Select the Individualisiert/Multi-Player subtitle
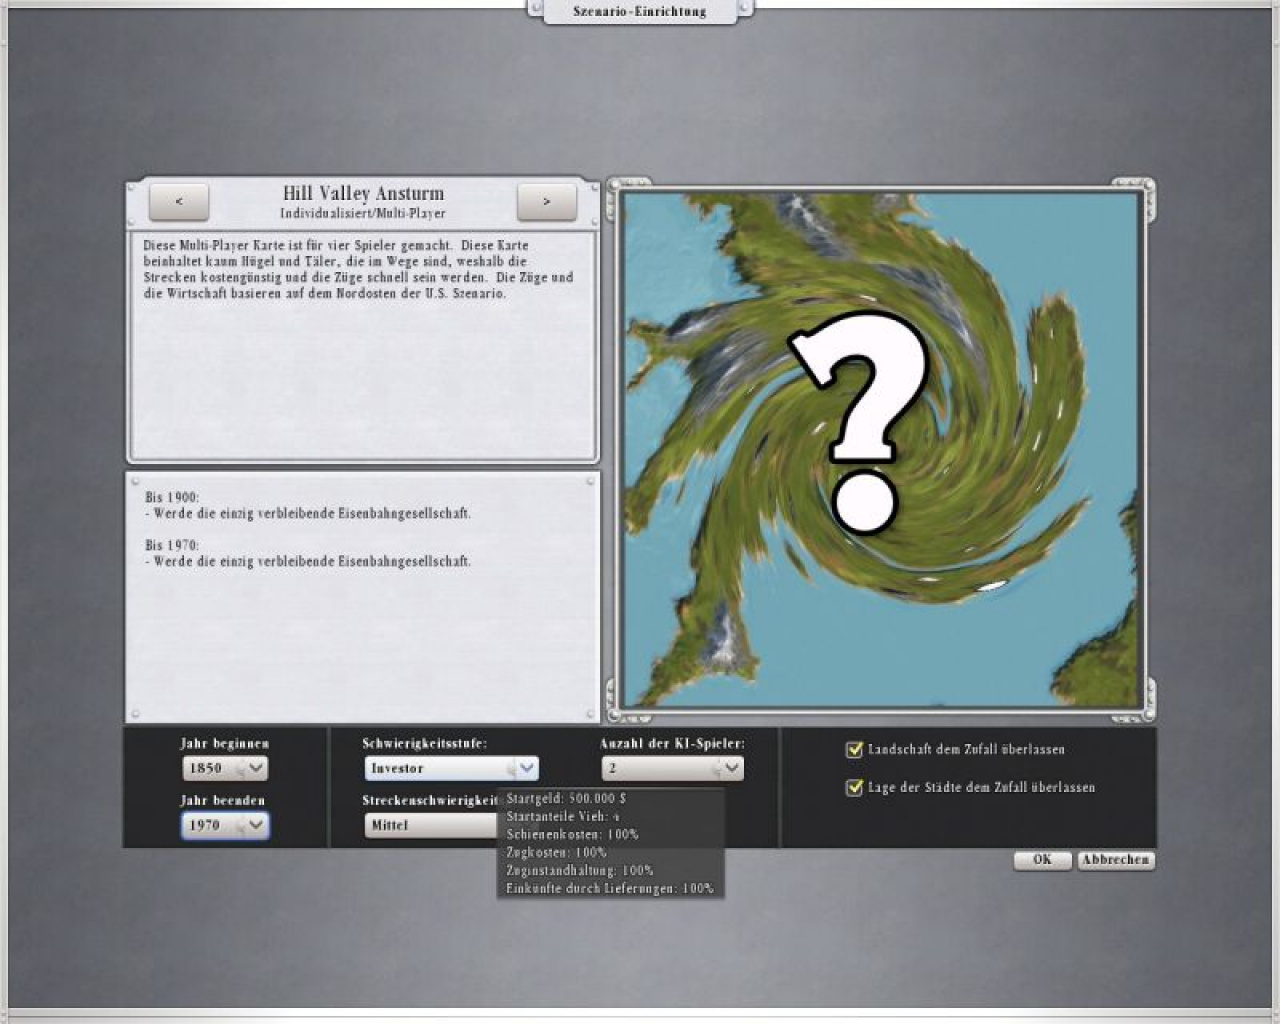This screenshot has height=1024, width=1280. [362, 213]
